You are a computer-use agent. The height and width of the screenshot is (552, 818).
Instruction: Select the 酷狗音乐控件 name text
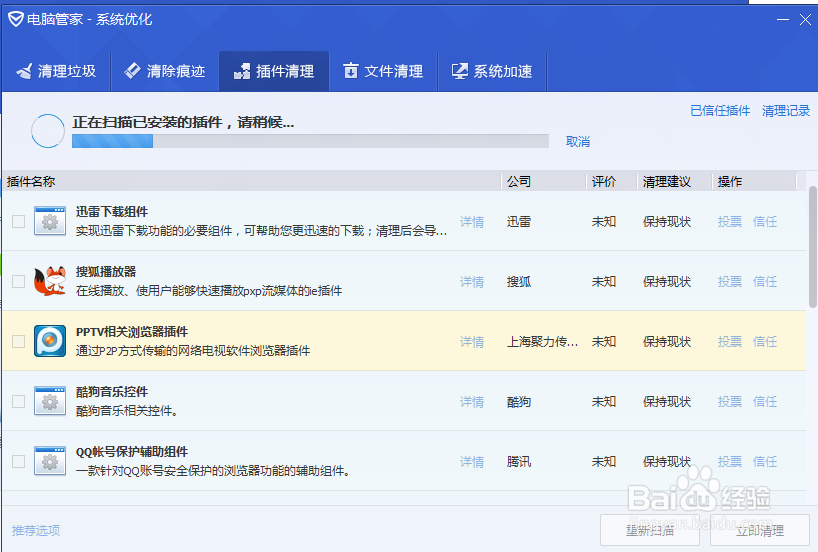(x=112, y=391)
